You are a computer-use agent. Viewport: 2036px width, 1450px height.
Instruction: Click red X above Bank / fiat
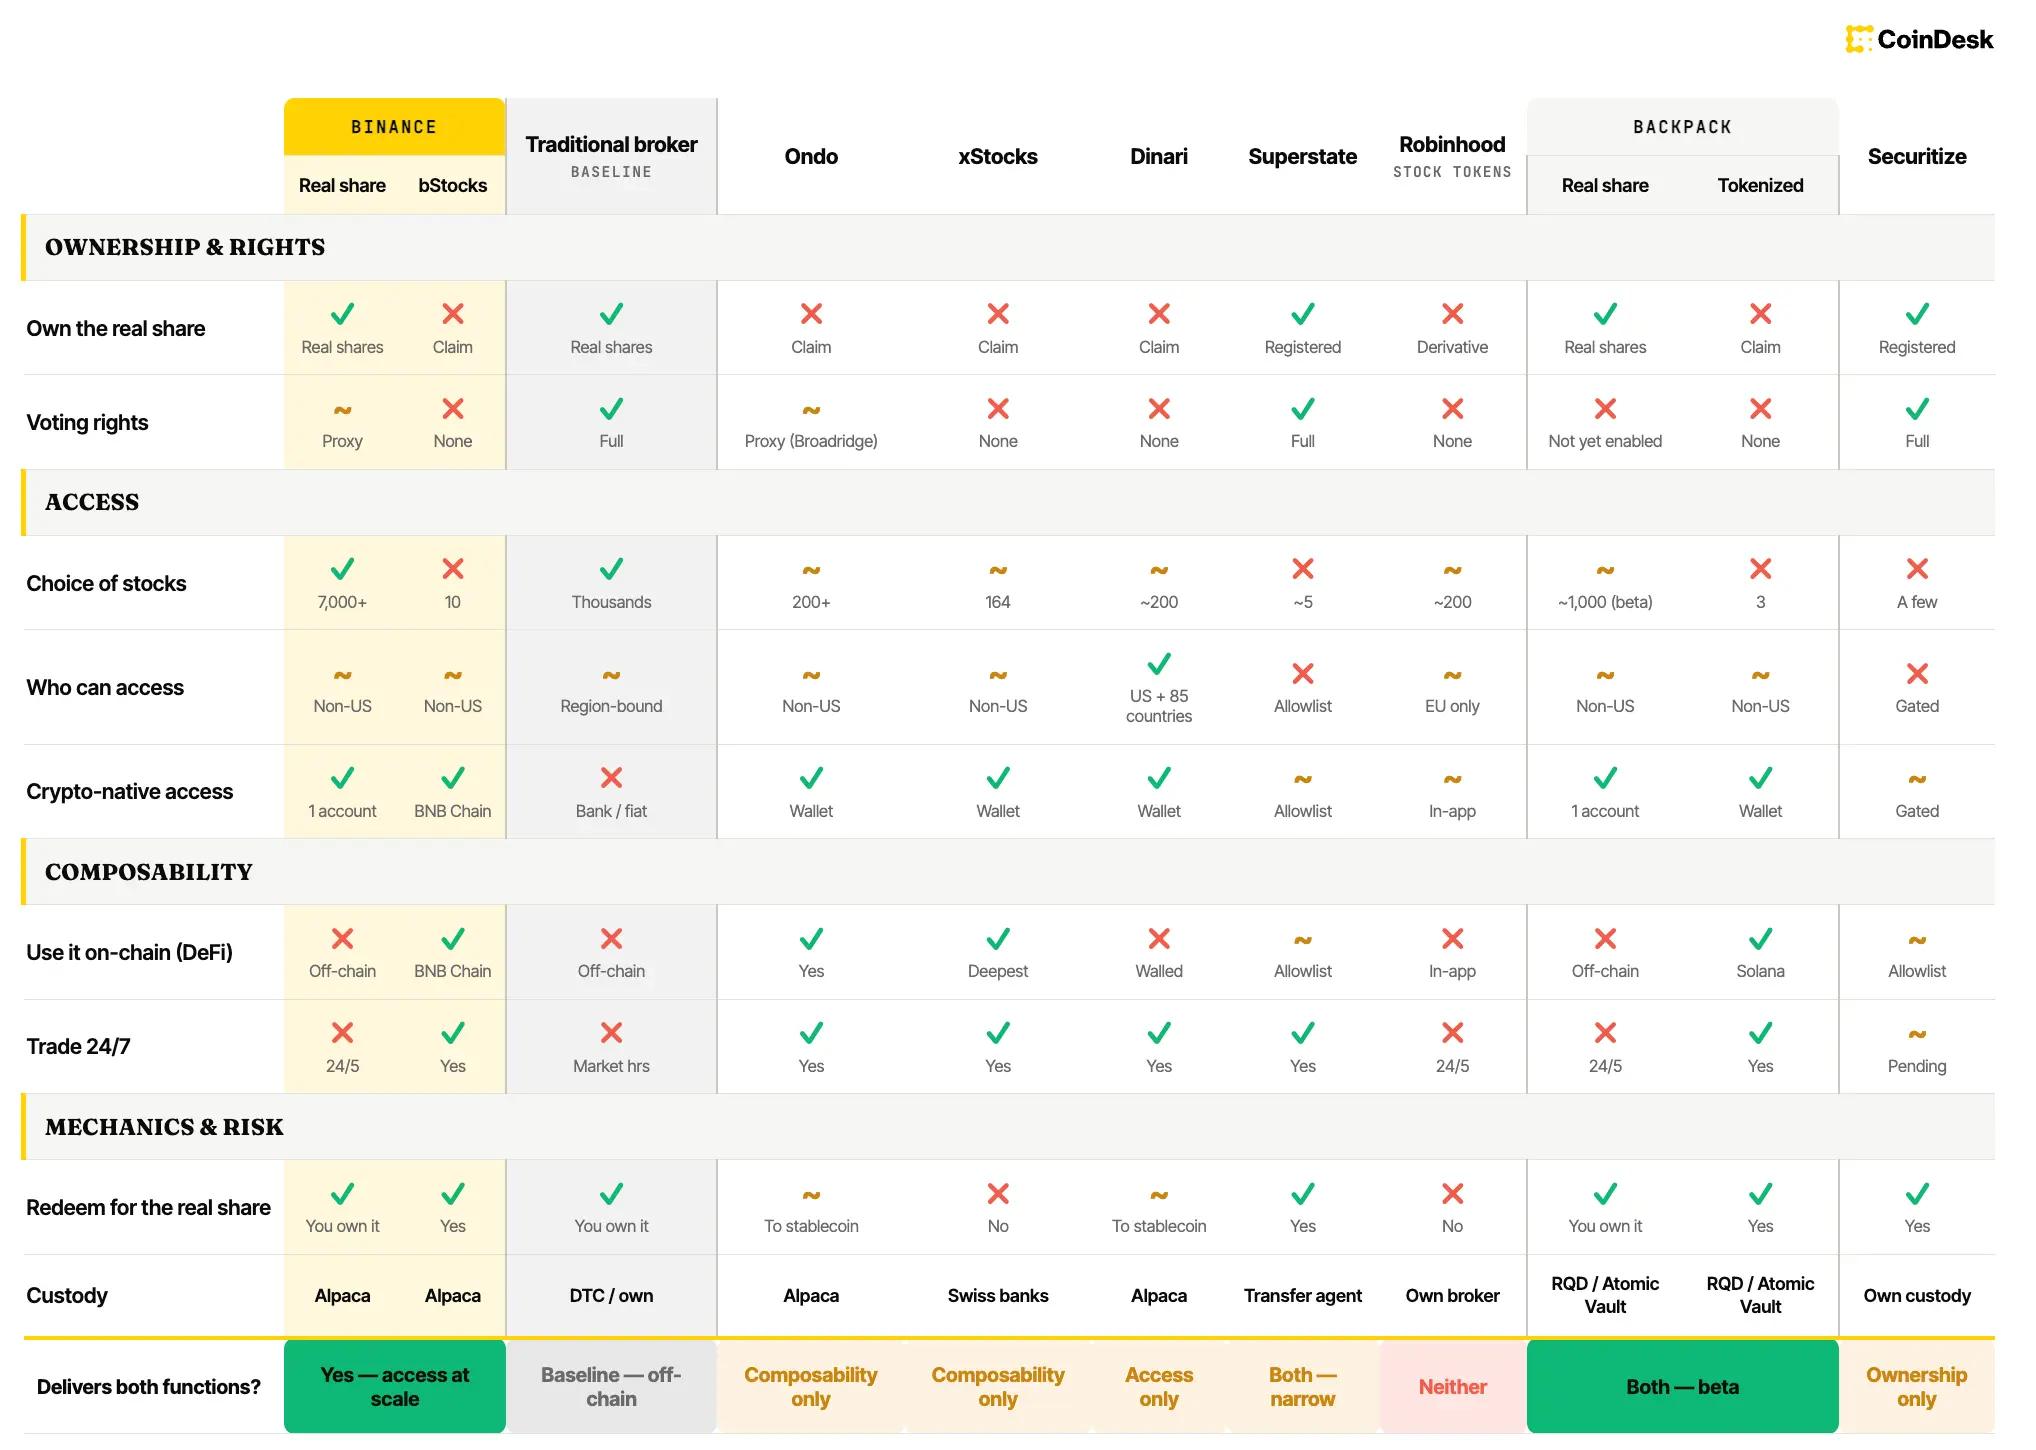click(611, 778)
